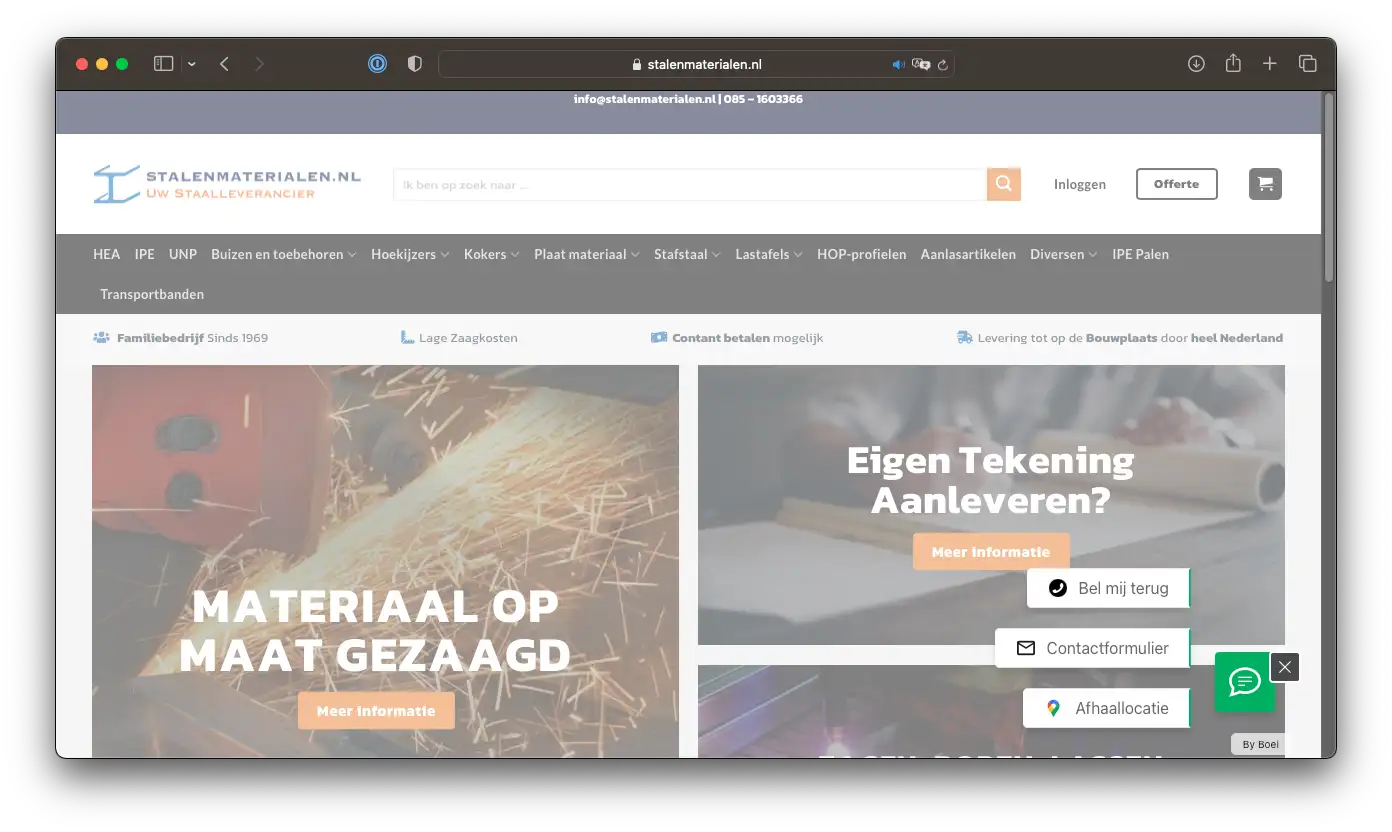This screenshot has width=1392, height=832.
Task: Click the sparks sawing banner image
Action: pos(385,560)
